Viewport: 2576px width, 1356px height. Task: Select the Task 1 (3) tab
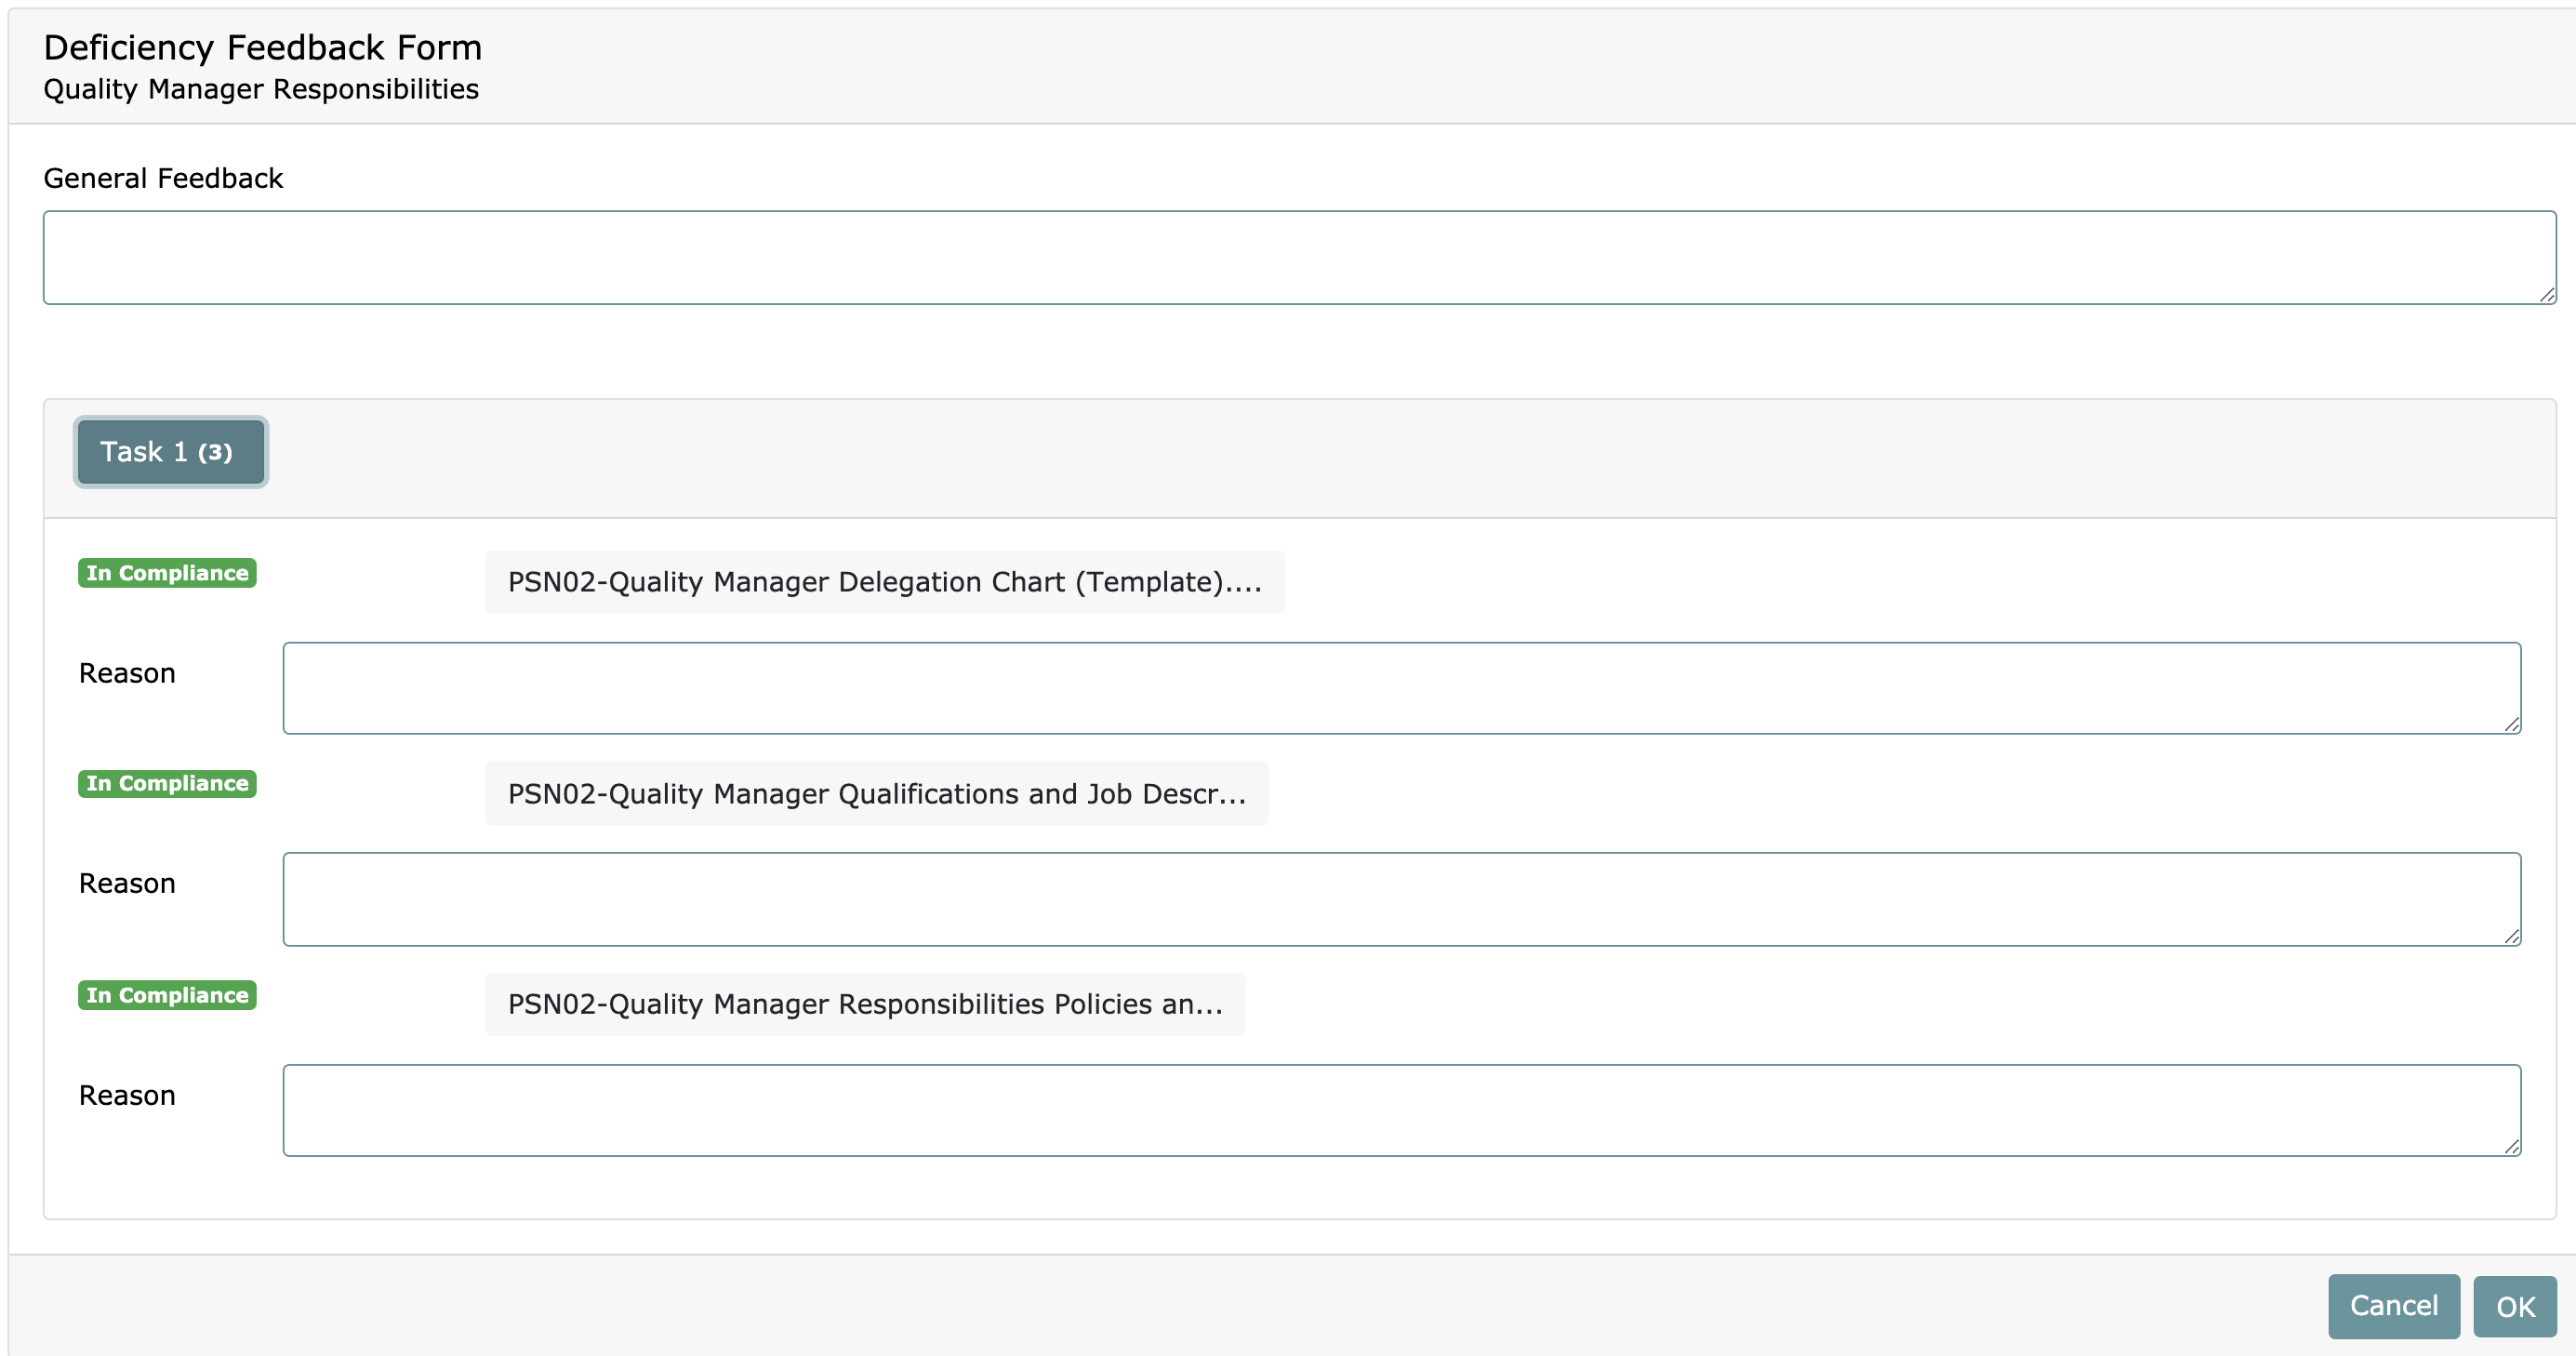170,452
